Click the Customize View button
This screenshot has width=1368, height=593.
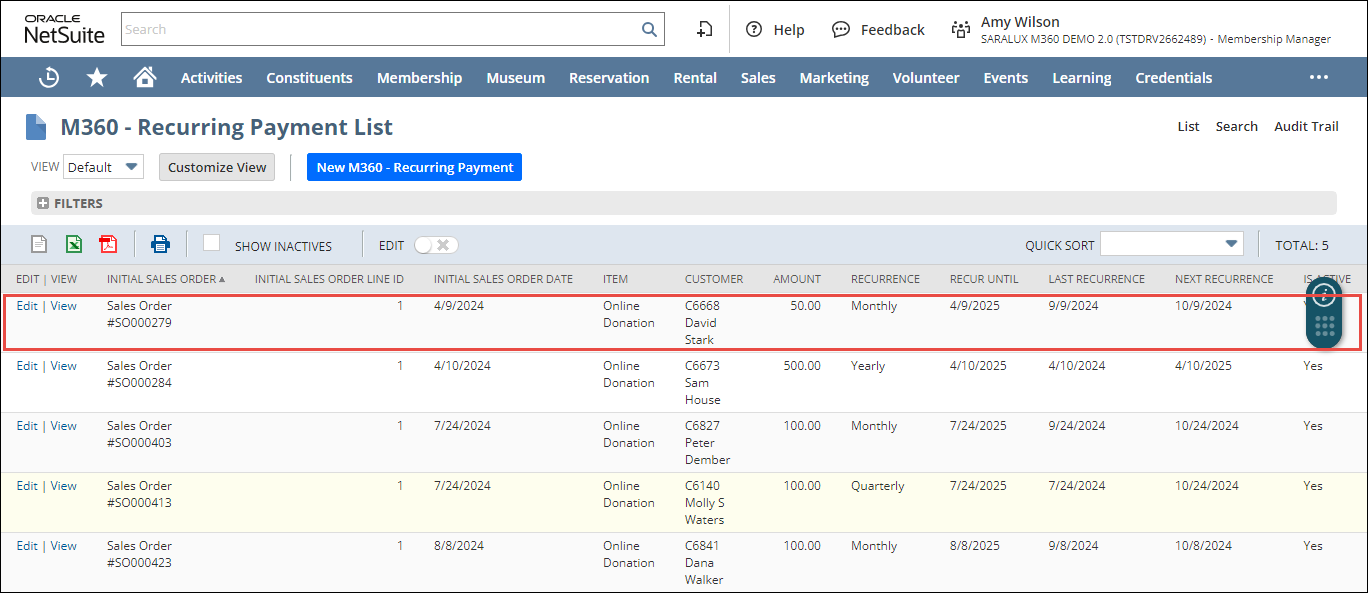click(217, 167)
